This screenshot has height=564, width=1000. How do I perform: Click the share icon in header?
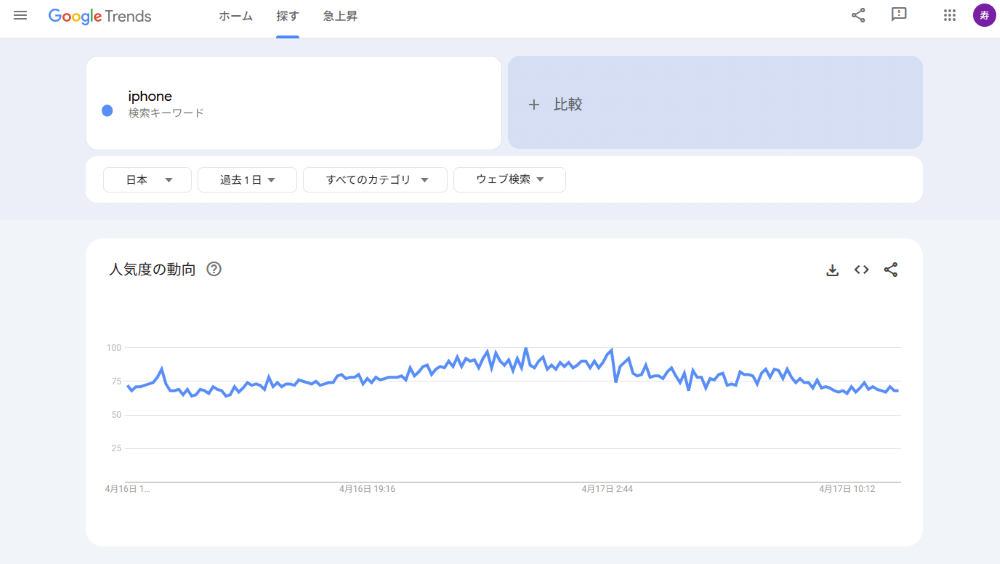click(x=858, y=15)
